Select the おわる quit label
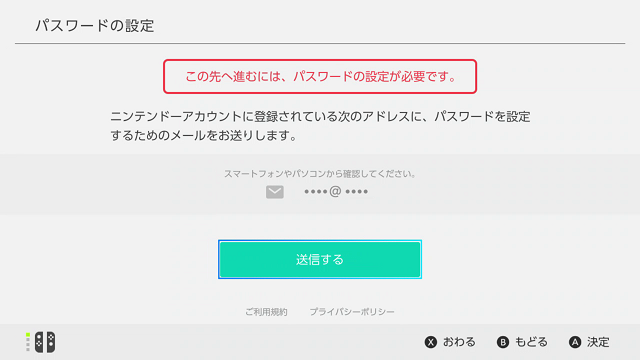Image resolution: width=640 pixels, height=360 pixels. coord(459,342)
